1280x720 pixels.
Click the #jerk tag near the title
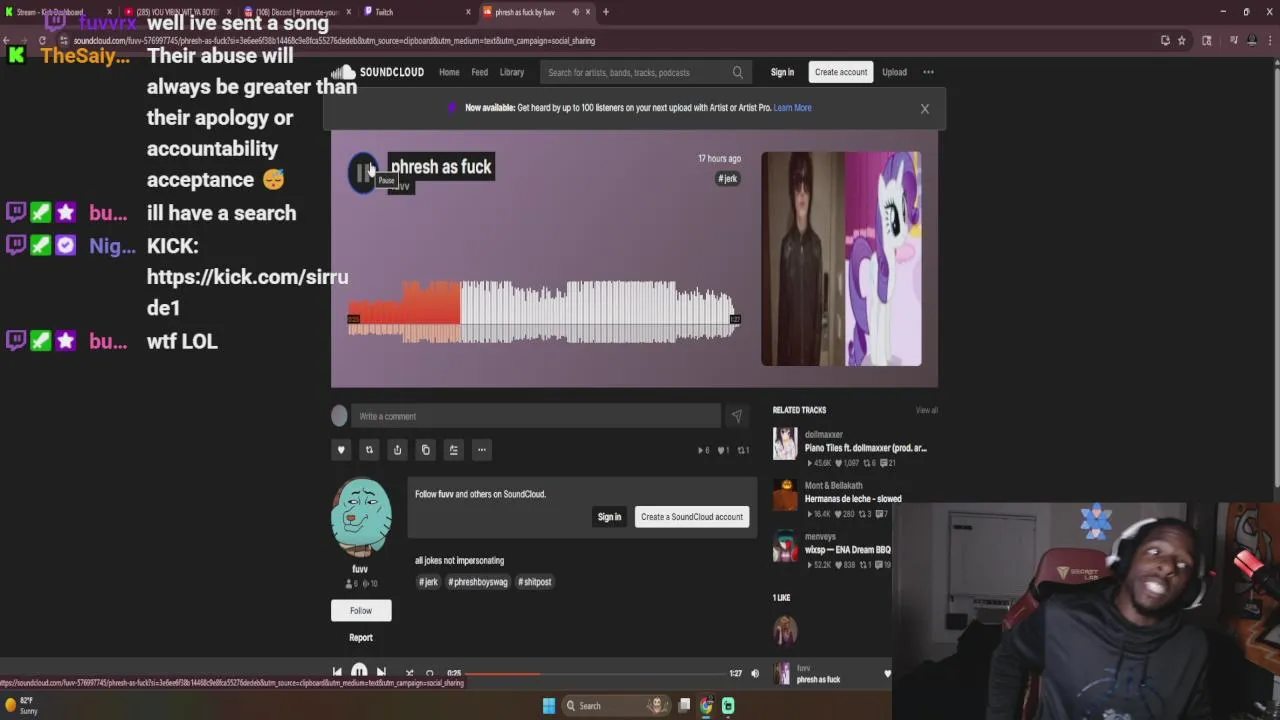click(728, 178)
